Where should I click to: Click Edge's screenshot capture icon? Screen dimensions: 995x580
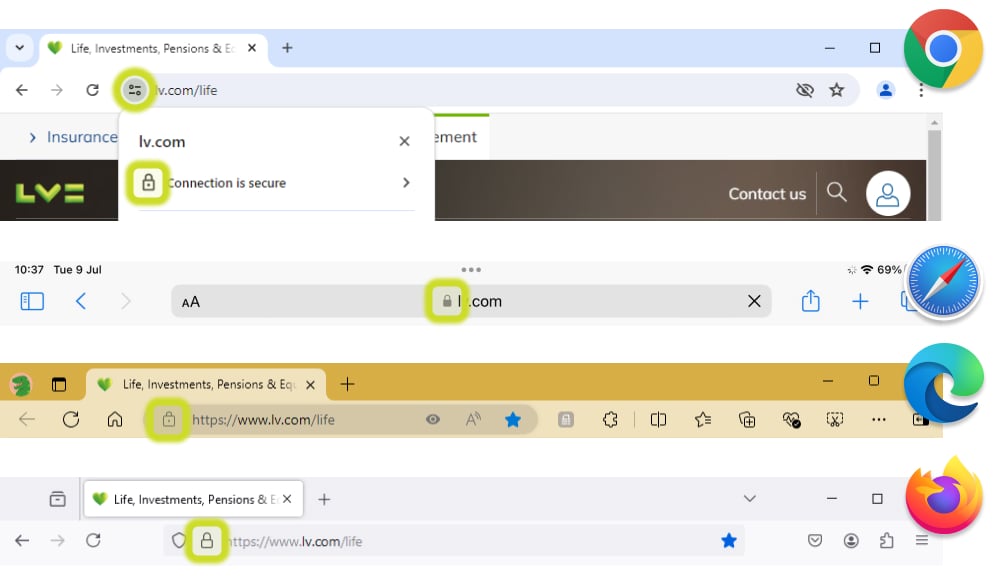(x=834, y=419)
